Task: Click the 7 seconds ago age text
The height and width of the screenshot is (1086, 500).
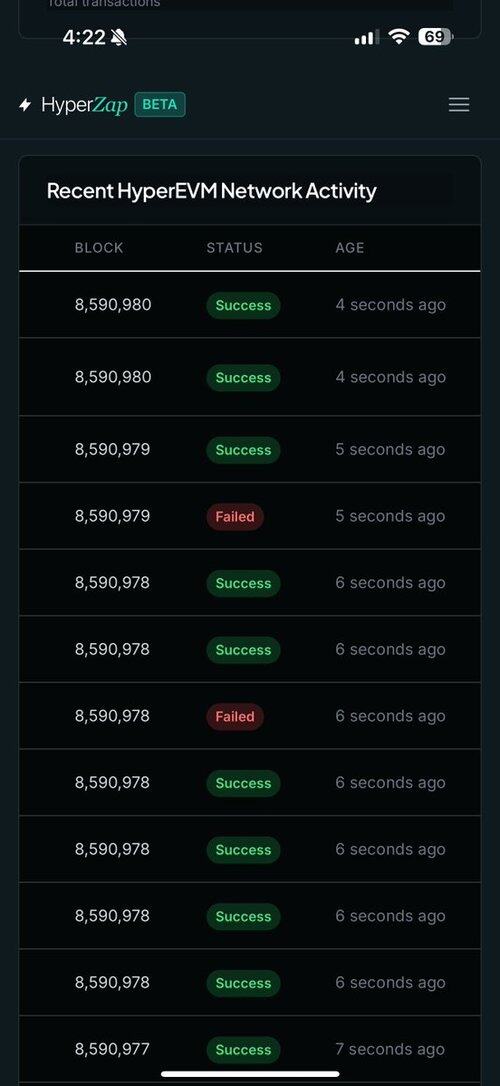Action: tap(390, 1049)
